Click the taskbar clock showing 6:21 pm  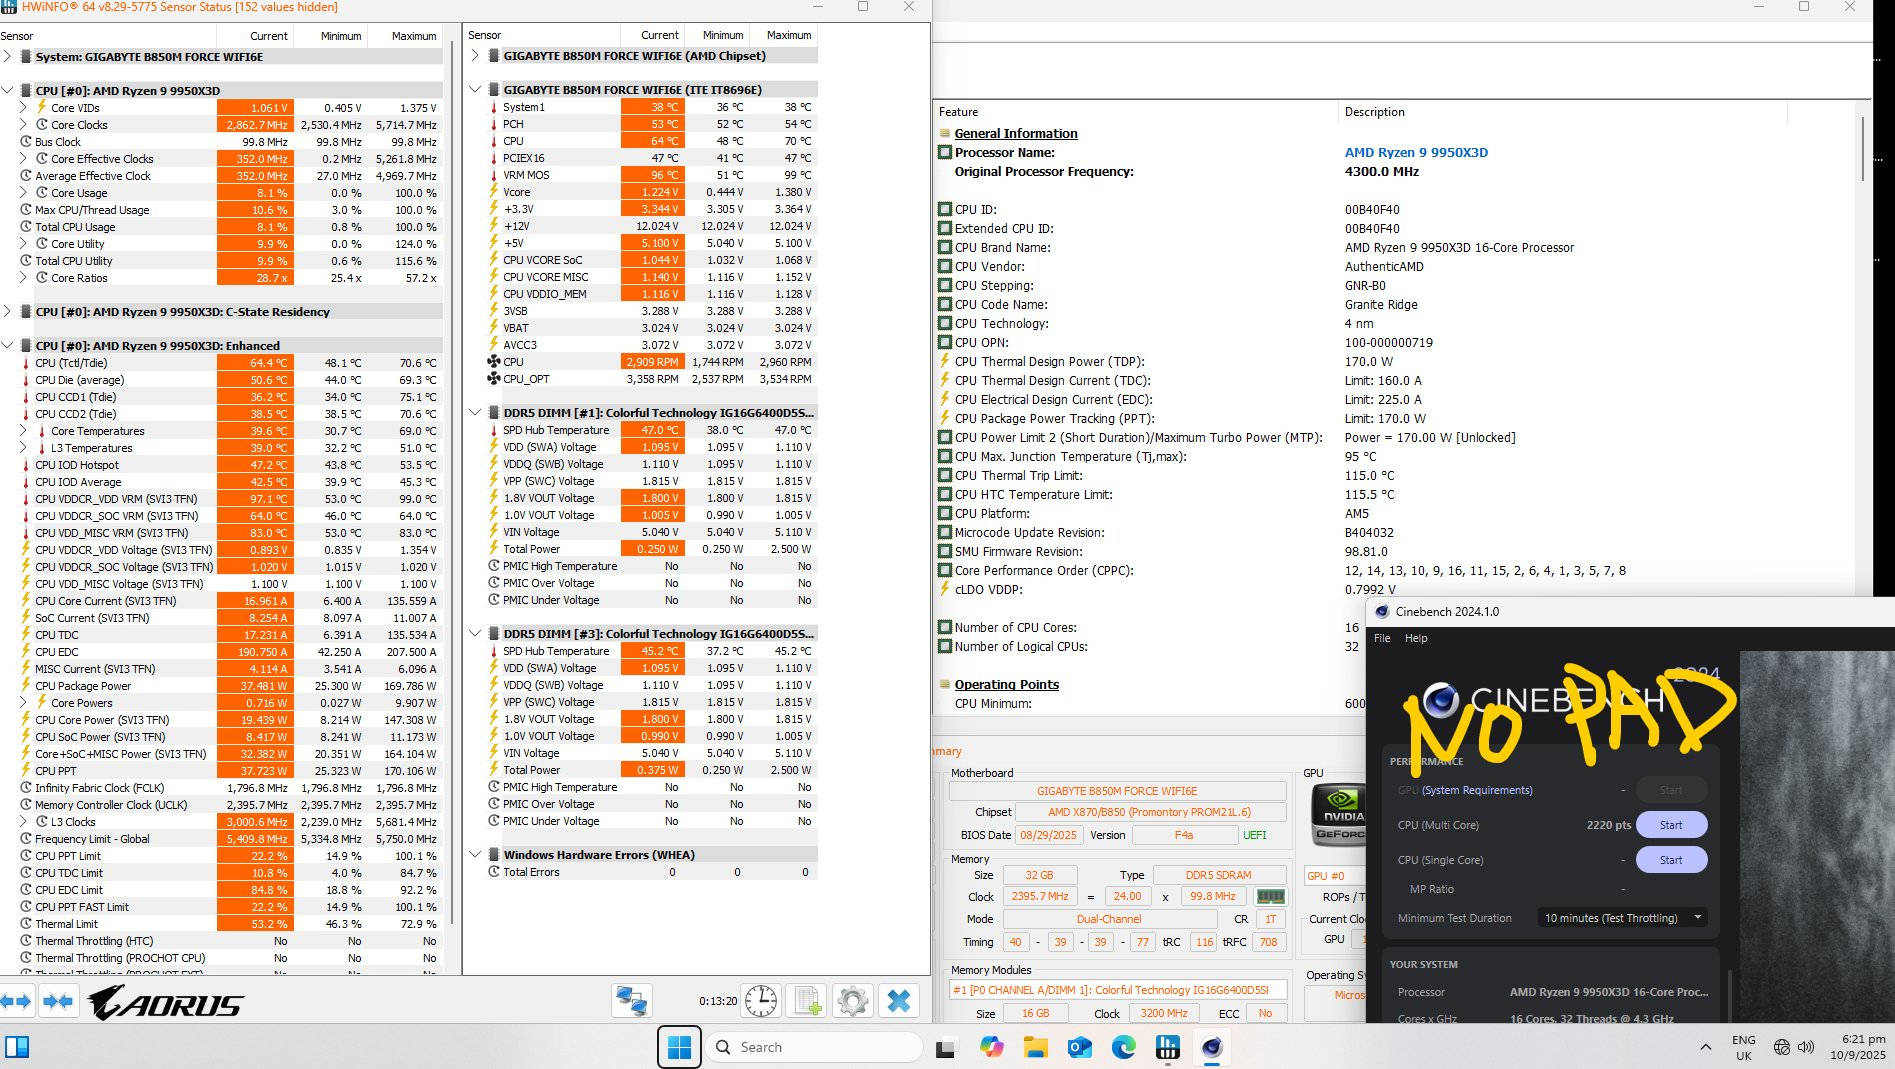(1858, 1047)
